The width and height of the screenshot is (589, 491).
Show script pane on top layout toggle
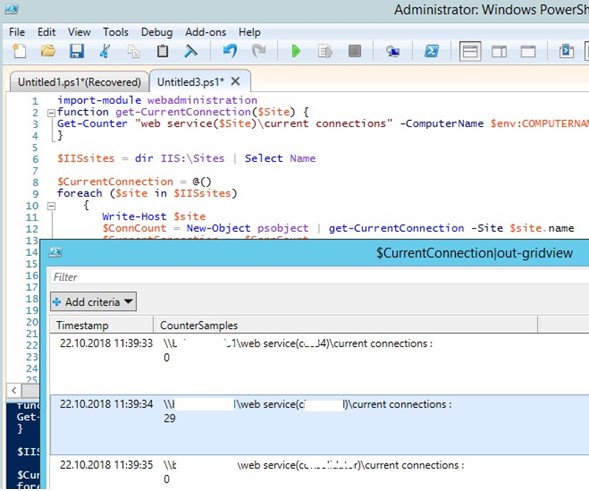pos(470,51)
